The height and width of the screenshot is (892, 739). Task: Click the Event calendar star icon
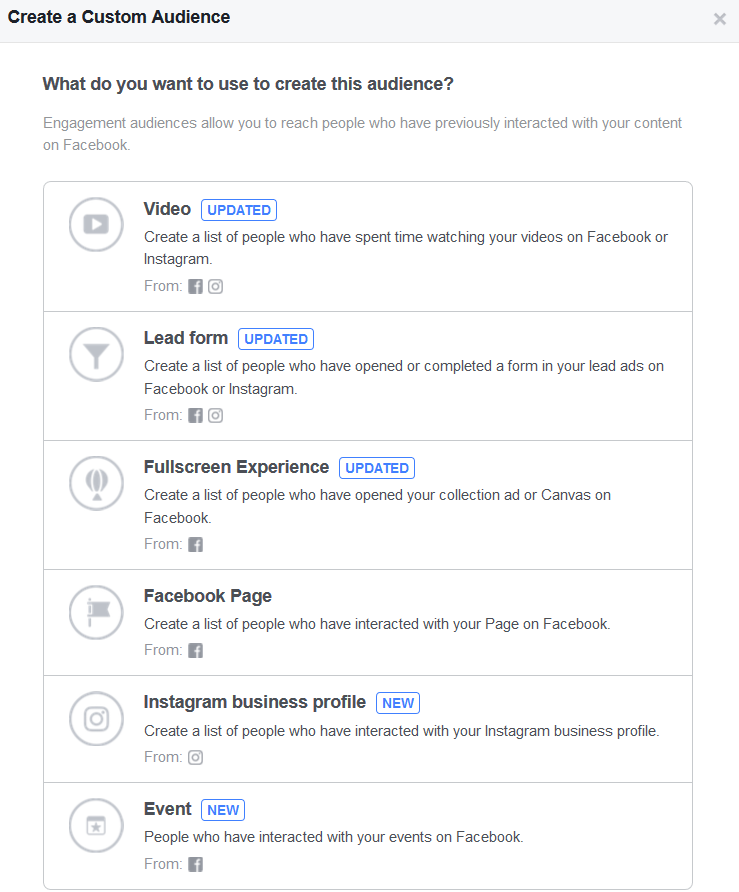[x=96, y=825]
